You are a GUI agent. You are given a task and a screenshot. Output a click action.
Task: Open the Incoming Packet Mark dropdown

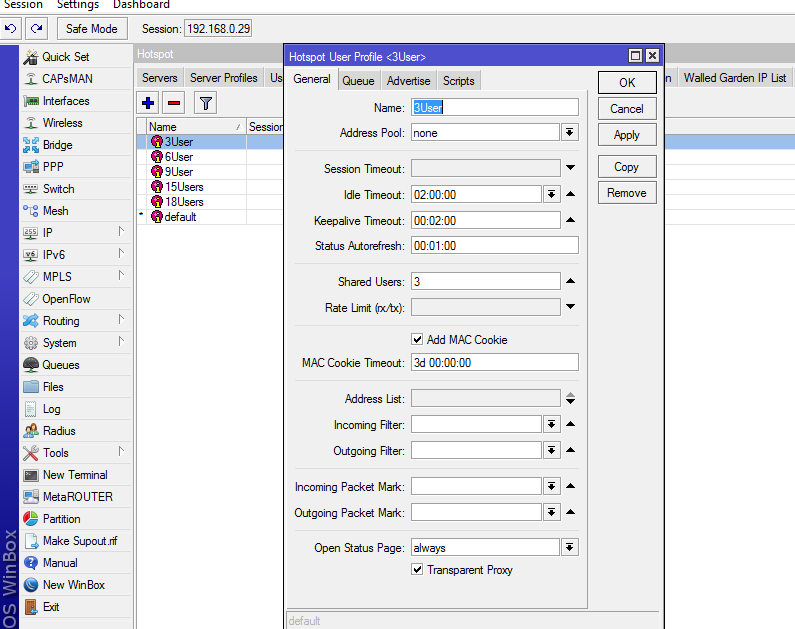click(x=552, y=487)
